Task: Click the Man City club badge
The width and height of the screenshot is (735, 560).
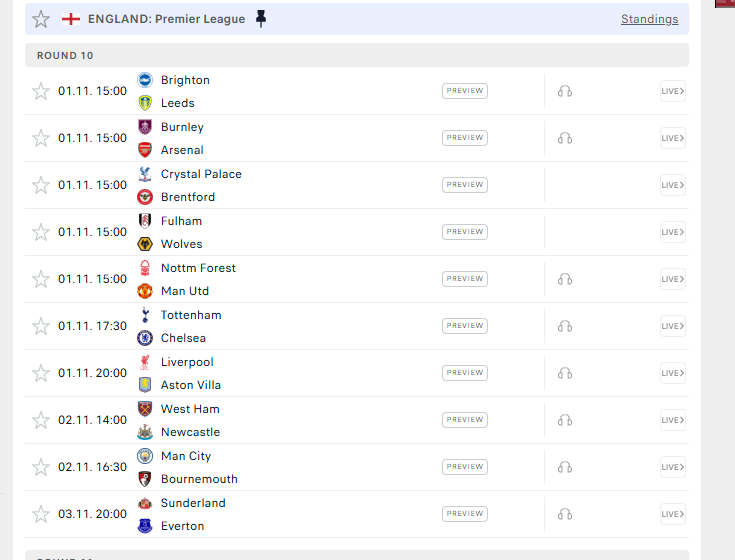Action: 145,455
